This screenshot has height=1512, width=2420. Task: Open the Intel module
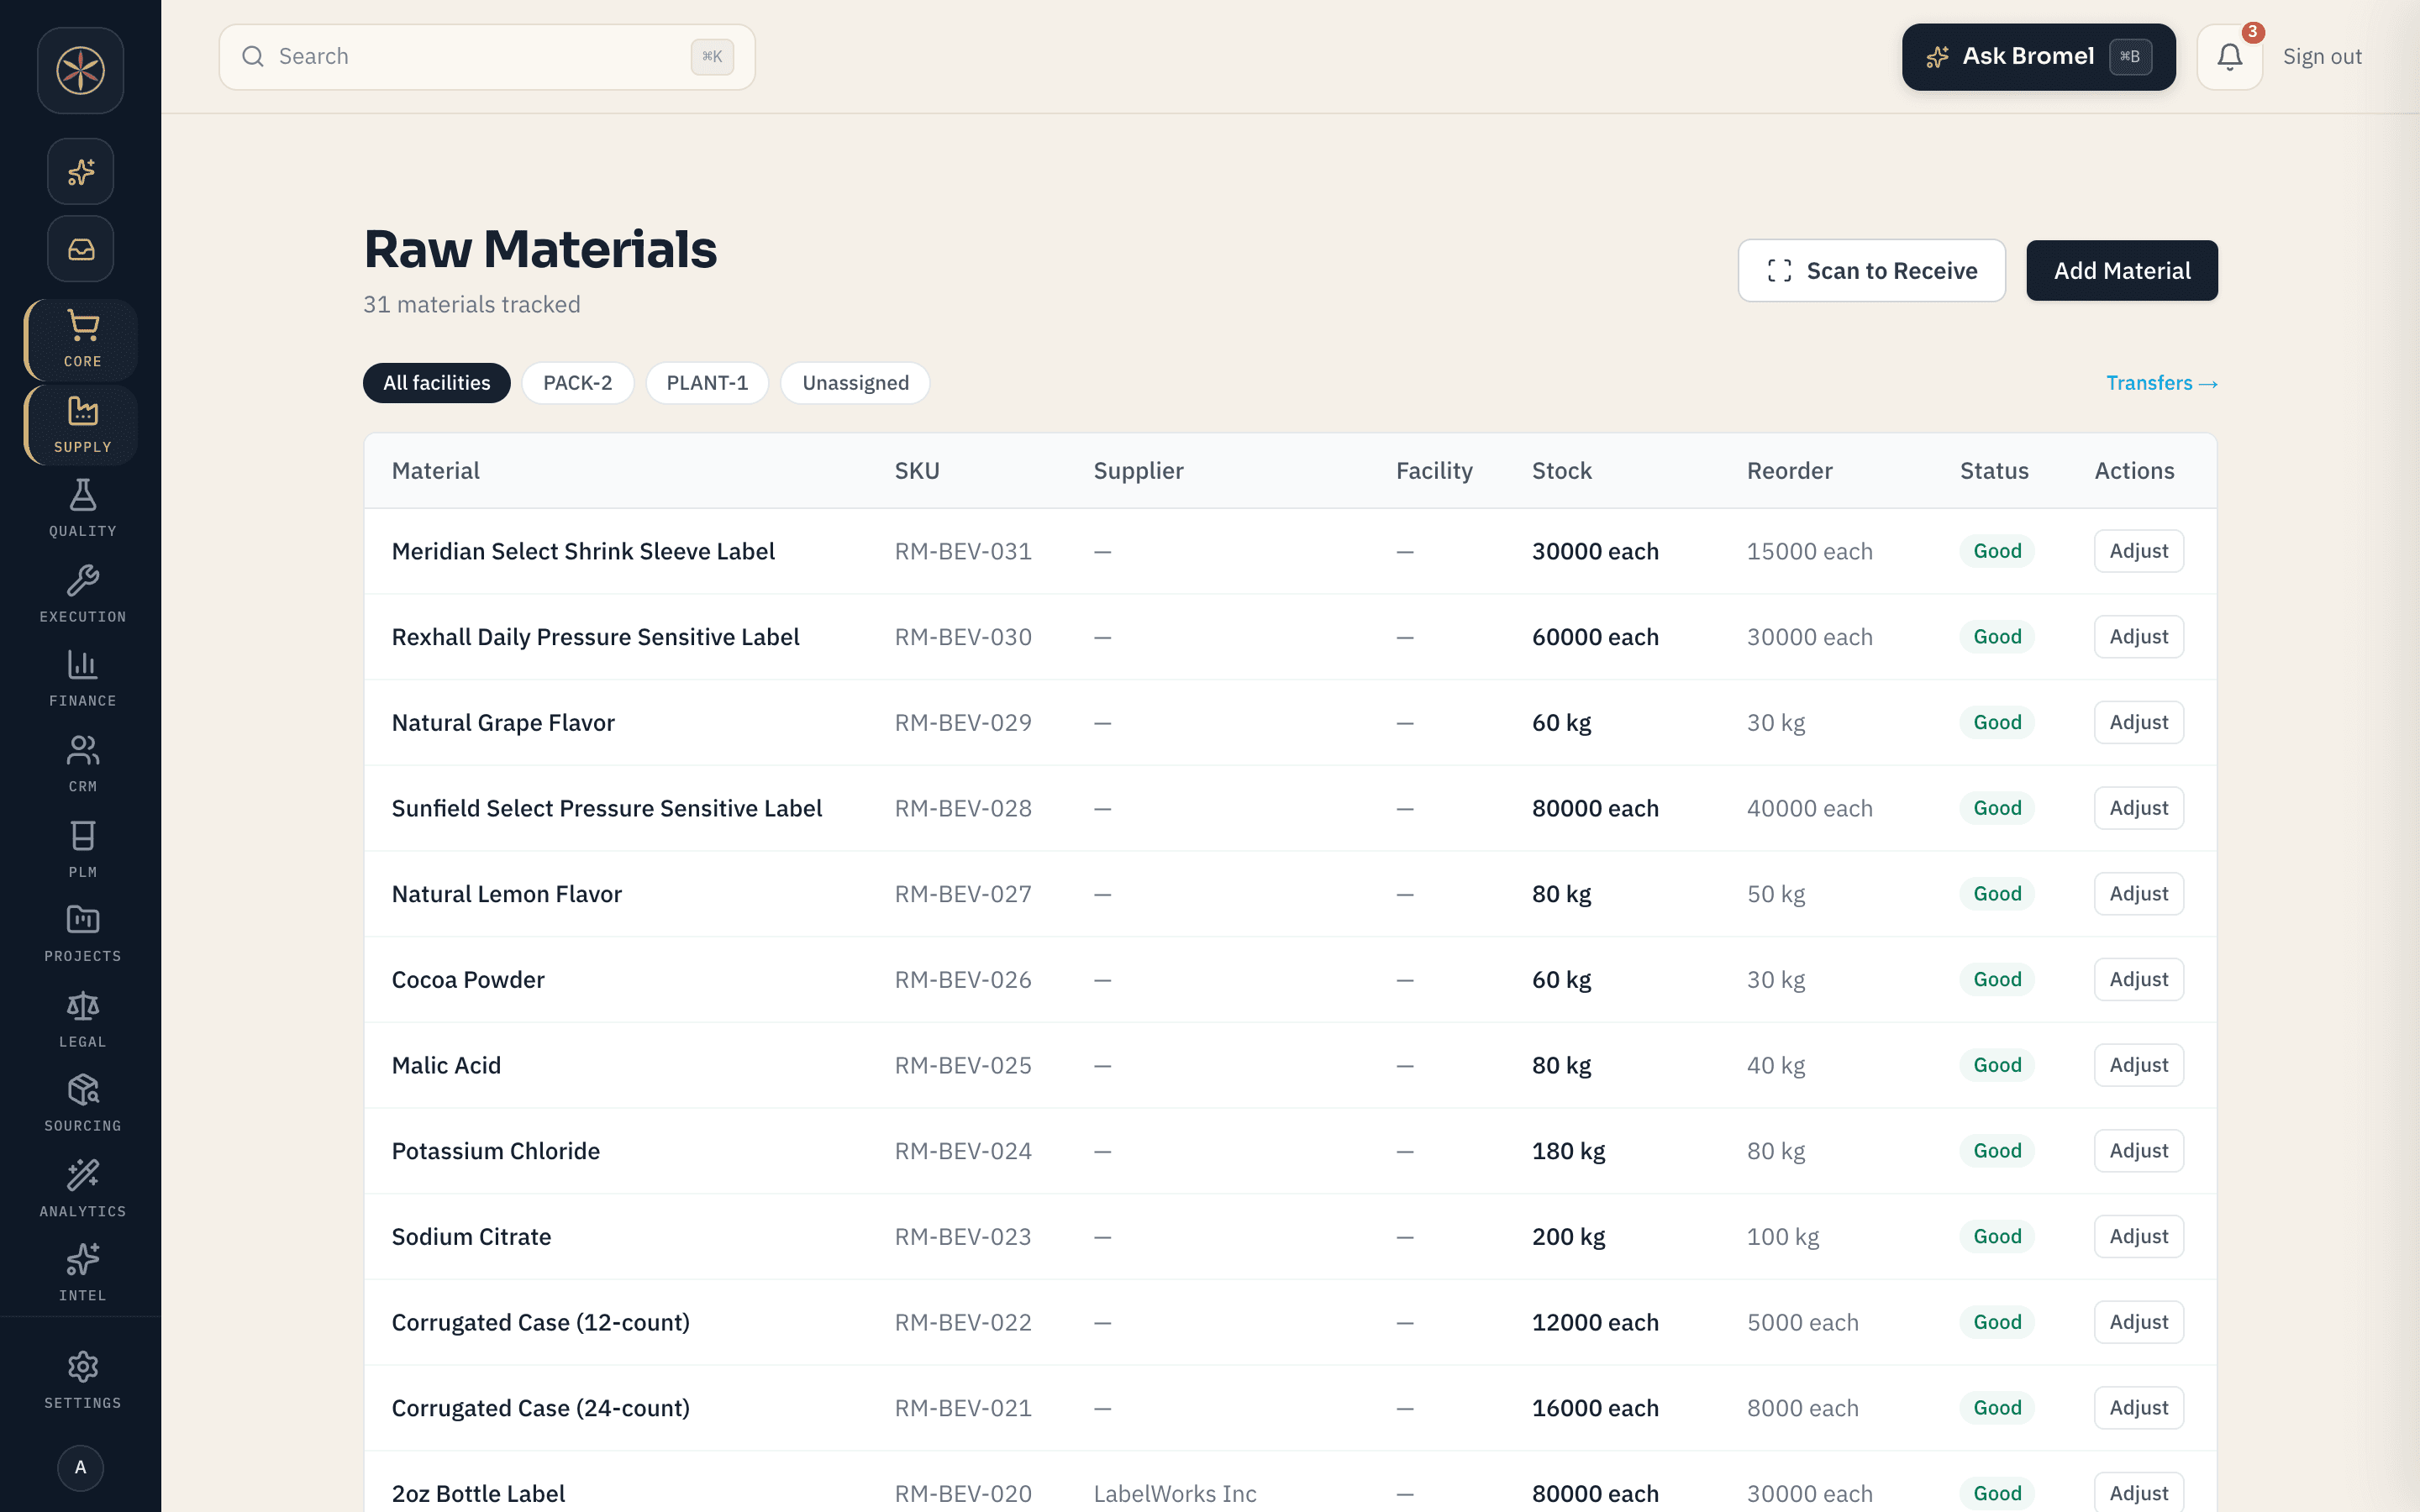pos(82,1273)
